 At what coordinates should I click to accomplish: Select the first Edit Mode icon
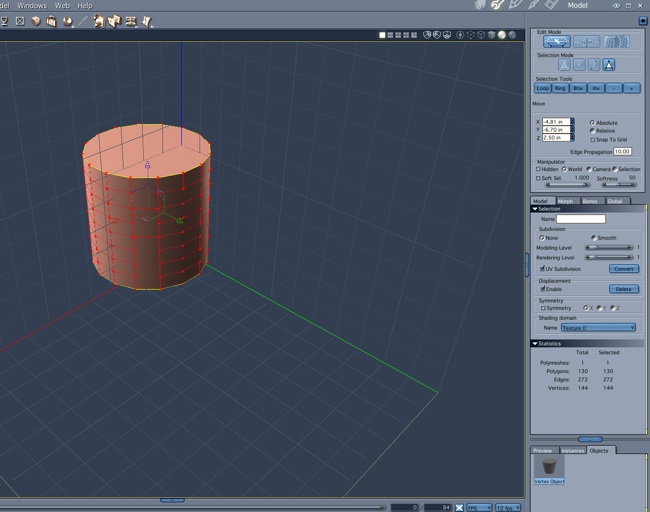[x=557, y=42]
